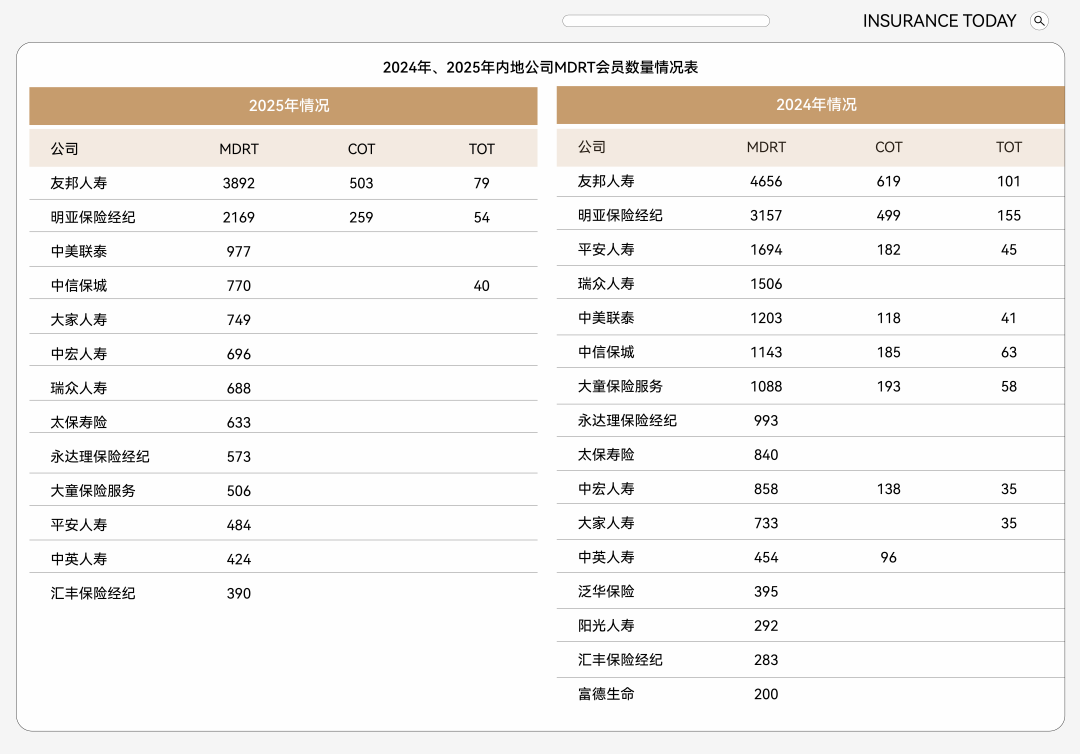
Task: Click the COT value 96
Action: point(889,557)
